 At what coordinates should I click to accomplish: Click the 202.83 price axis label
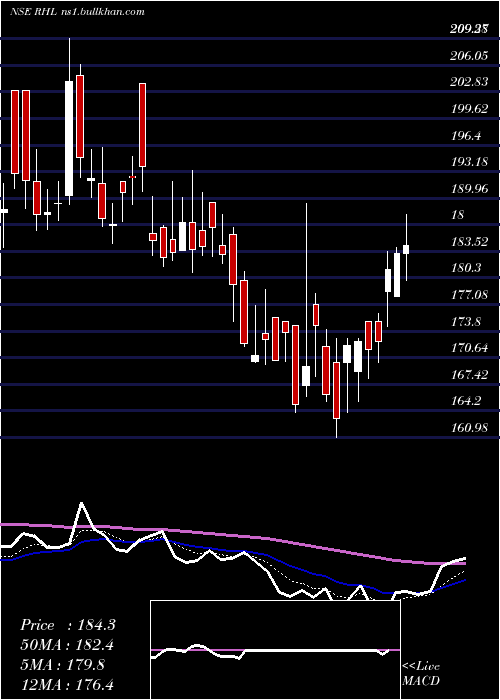[x=469, y=83]
